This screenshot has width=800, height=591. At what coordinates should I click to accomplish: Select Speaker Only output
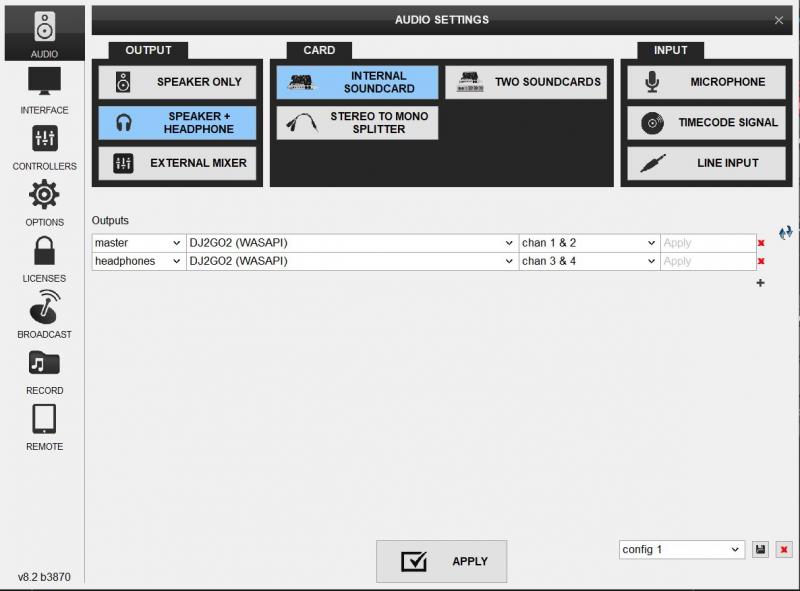pos(177,82)
